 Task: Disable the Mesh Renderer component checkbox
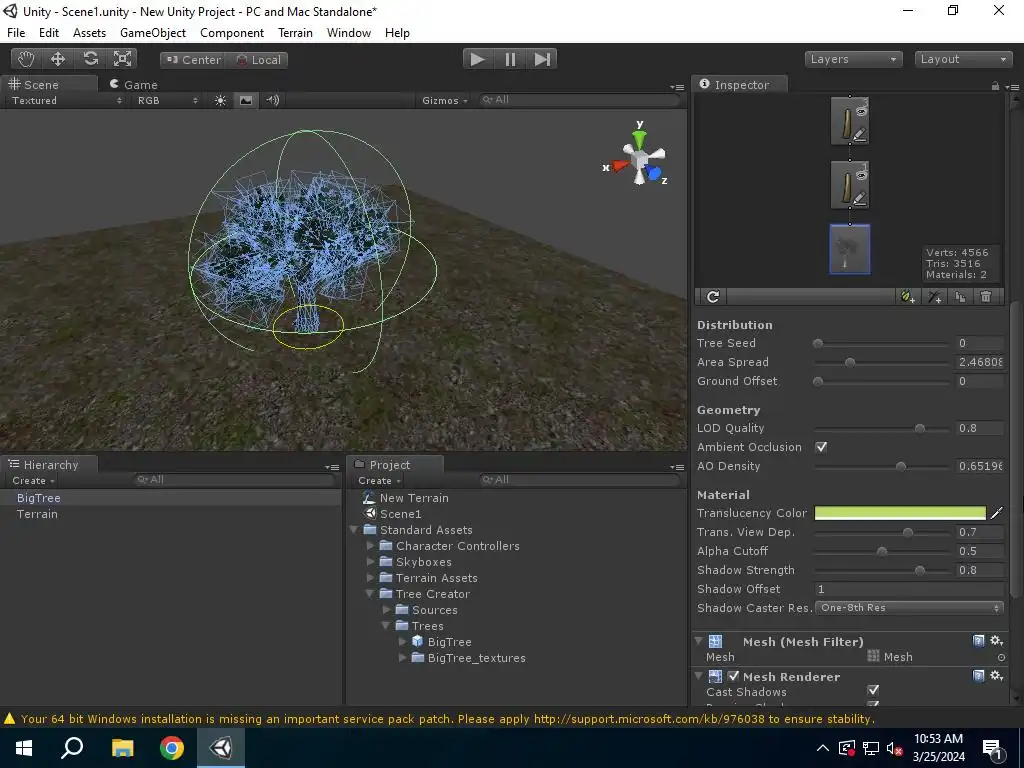(733, 677)
